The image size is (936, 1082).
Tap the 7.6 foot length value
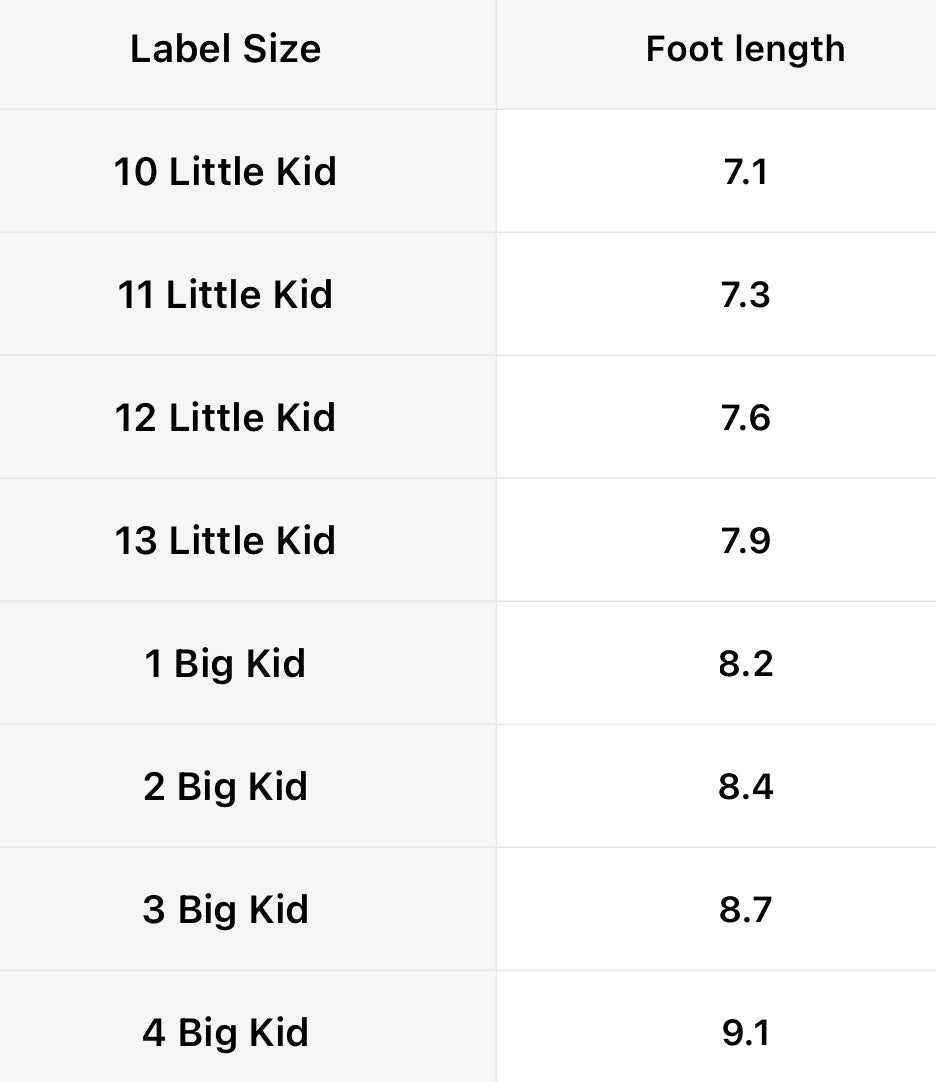click(745, 418)
